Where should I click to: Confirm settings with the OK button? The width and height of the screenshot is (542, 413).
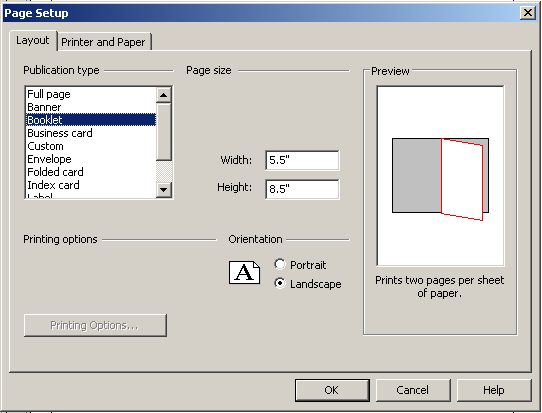332,390
